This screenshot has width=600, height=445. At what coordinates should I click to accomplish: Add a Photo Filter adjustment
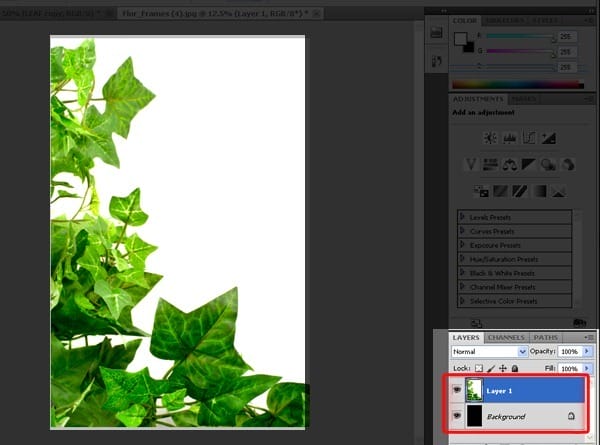click(549, 165)
